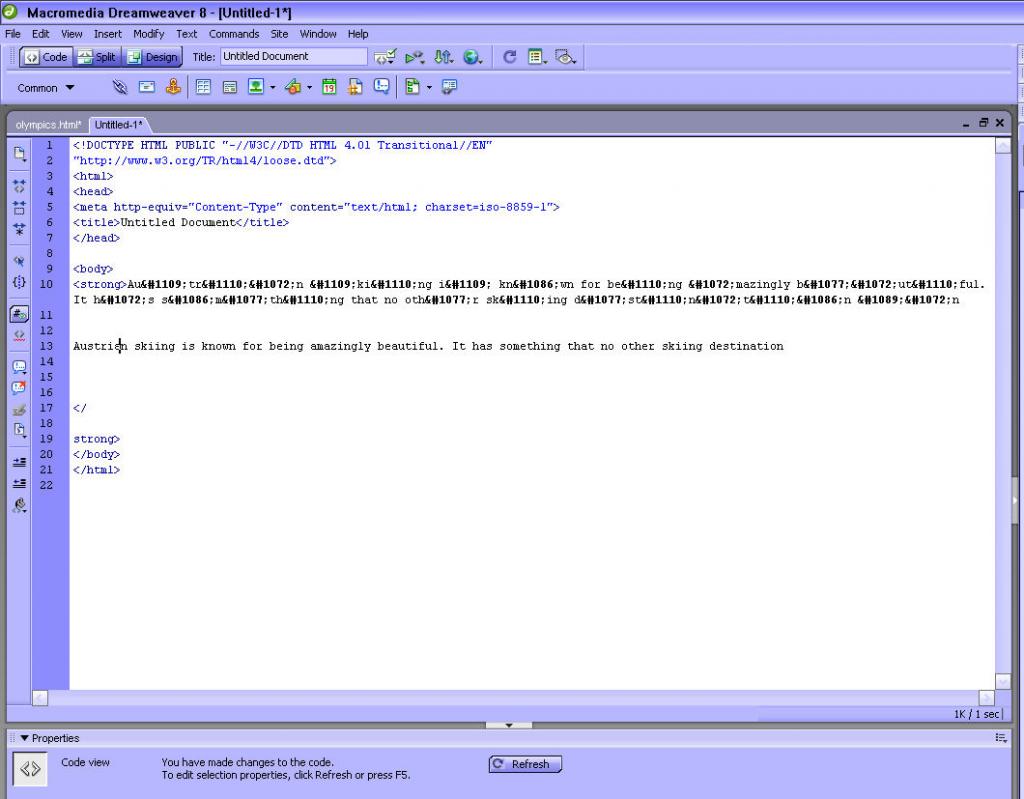Insert the Date (calendar icon)
The width and height of the screenshot is (1024, 799).
(x=329, y=87)
